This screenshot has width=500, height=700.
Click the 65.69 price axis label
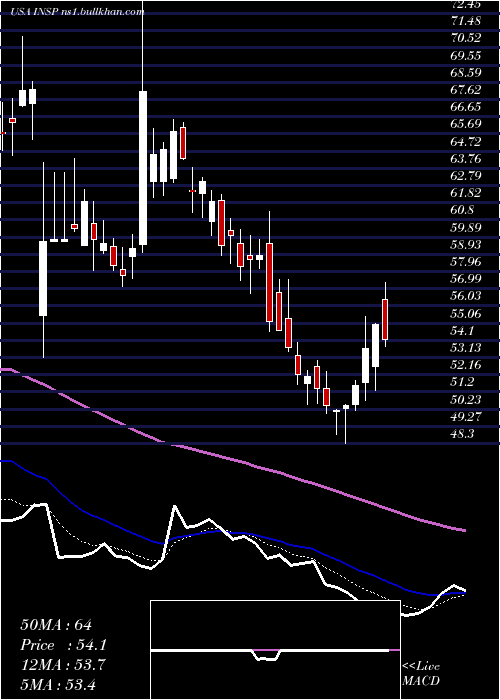coord(466,124)
